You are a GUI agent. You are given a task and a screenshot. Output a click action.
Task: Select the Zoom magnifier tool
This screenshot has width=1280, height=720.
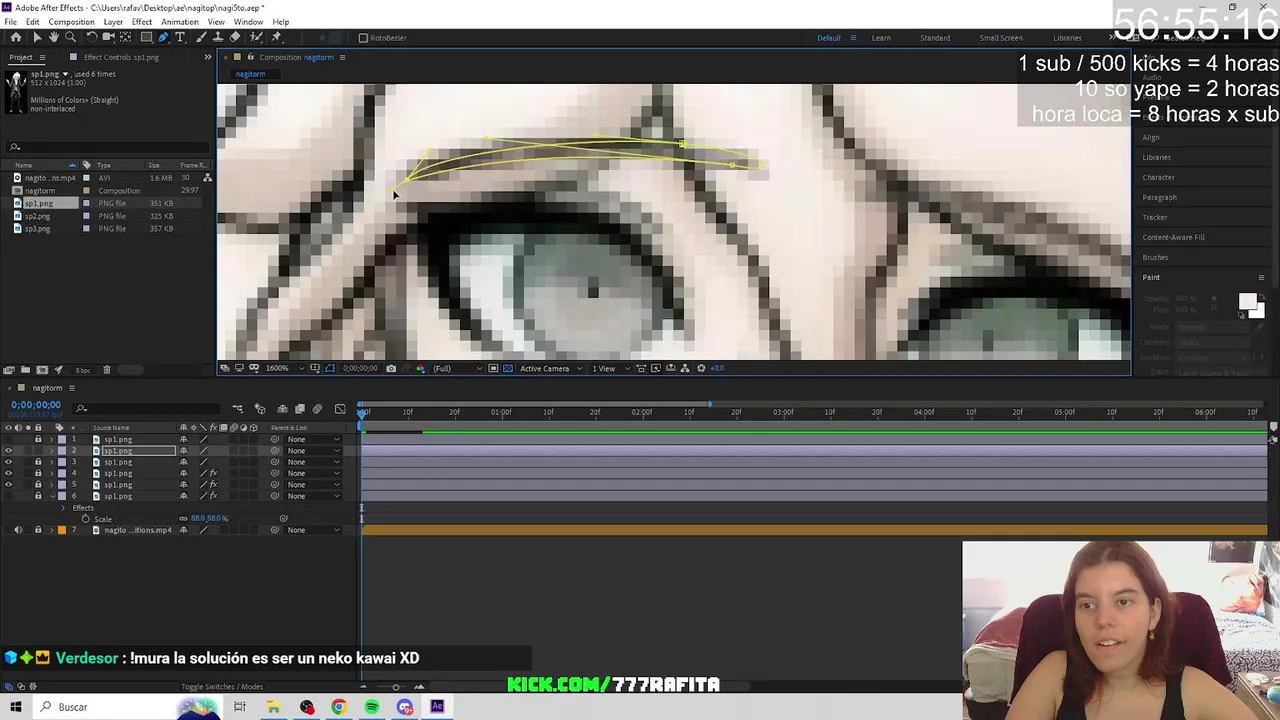pos(71,37)
